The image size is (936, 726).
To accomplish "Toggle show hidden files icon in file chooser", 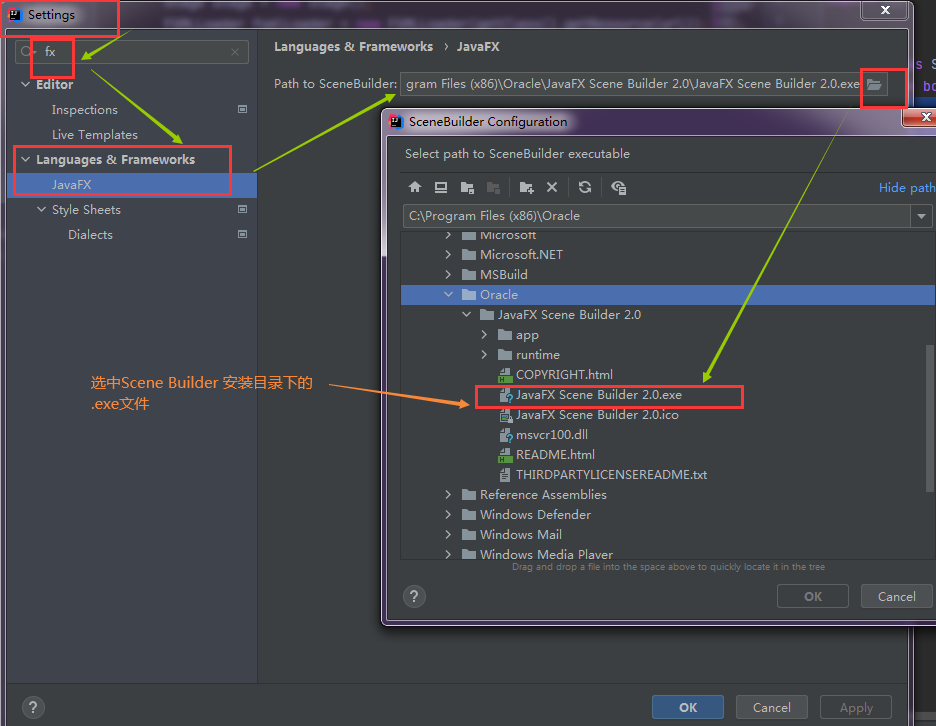I will point(620,188).
